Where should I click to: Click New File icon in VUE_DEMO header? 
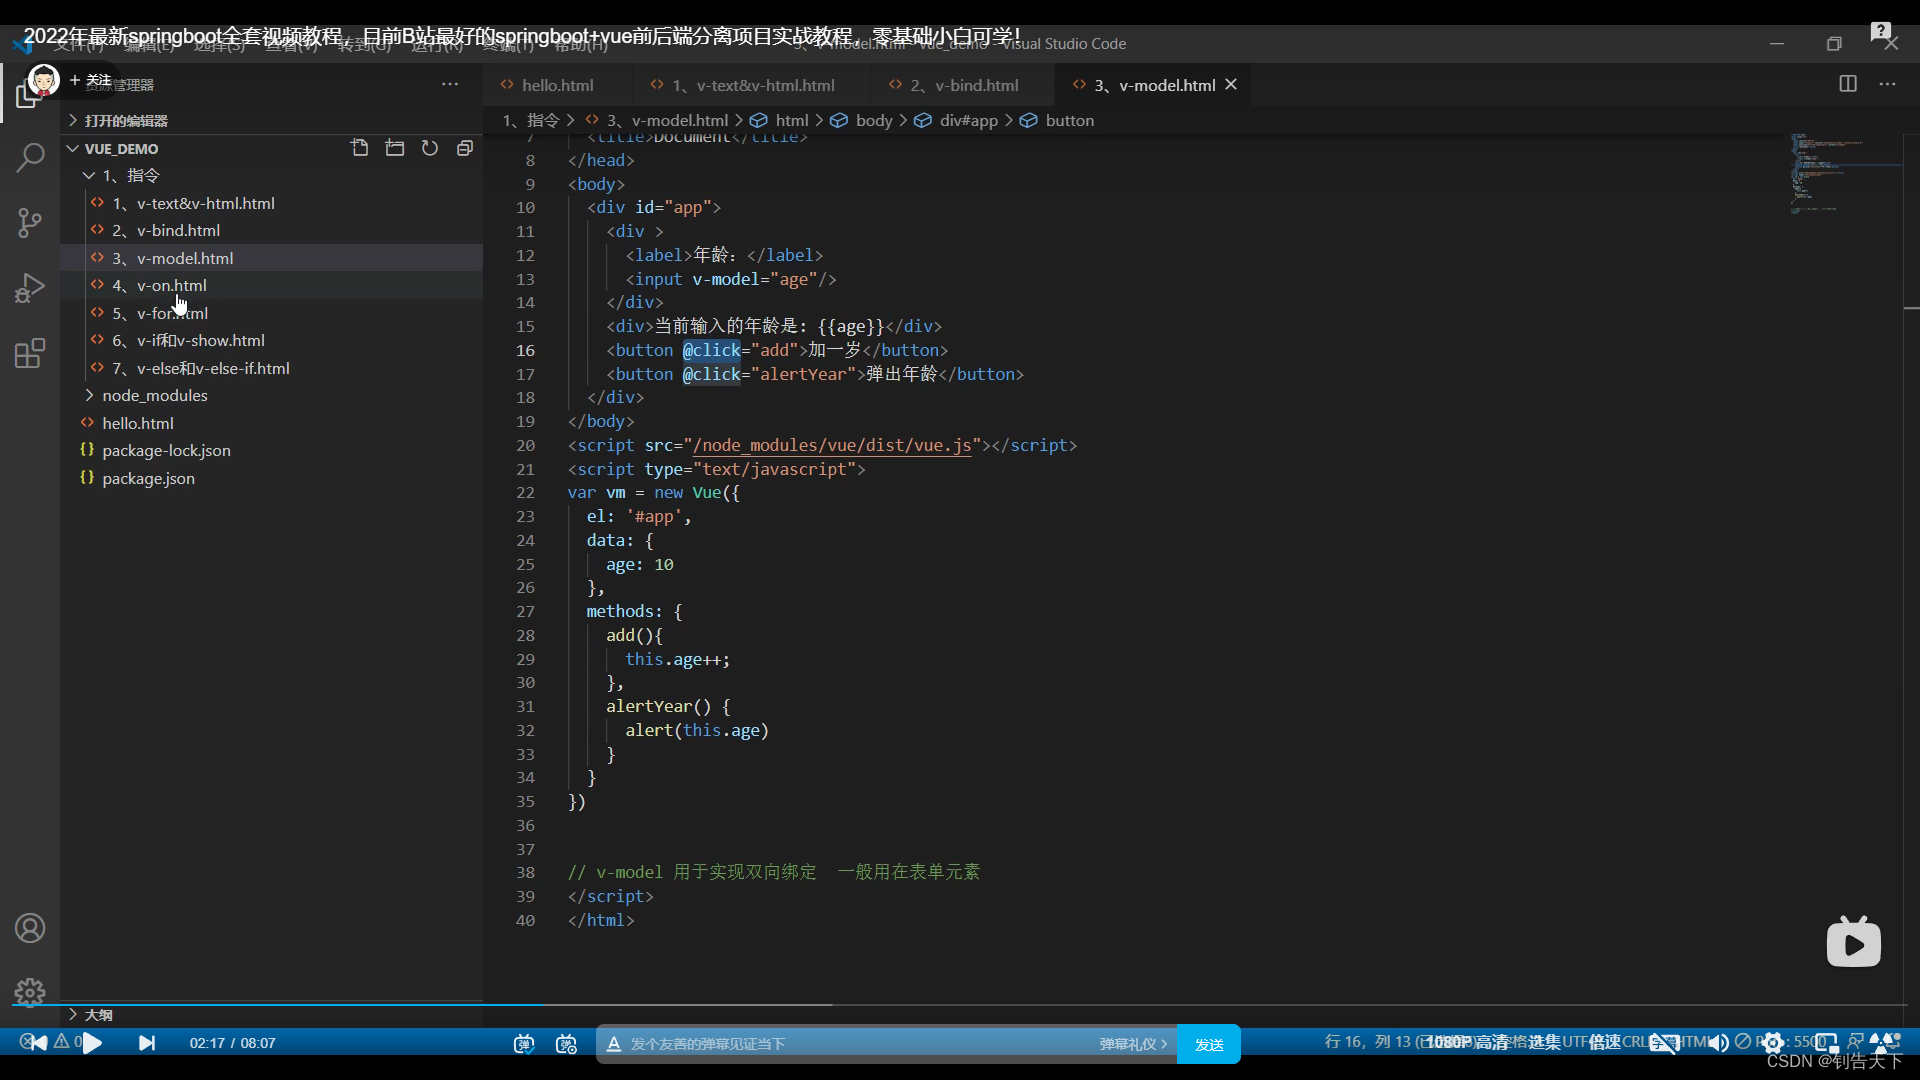click(360, 148)
